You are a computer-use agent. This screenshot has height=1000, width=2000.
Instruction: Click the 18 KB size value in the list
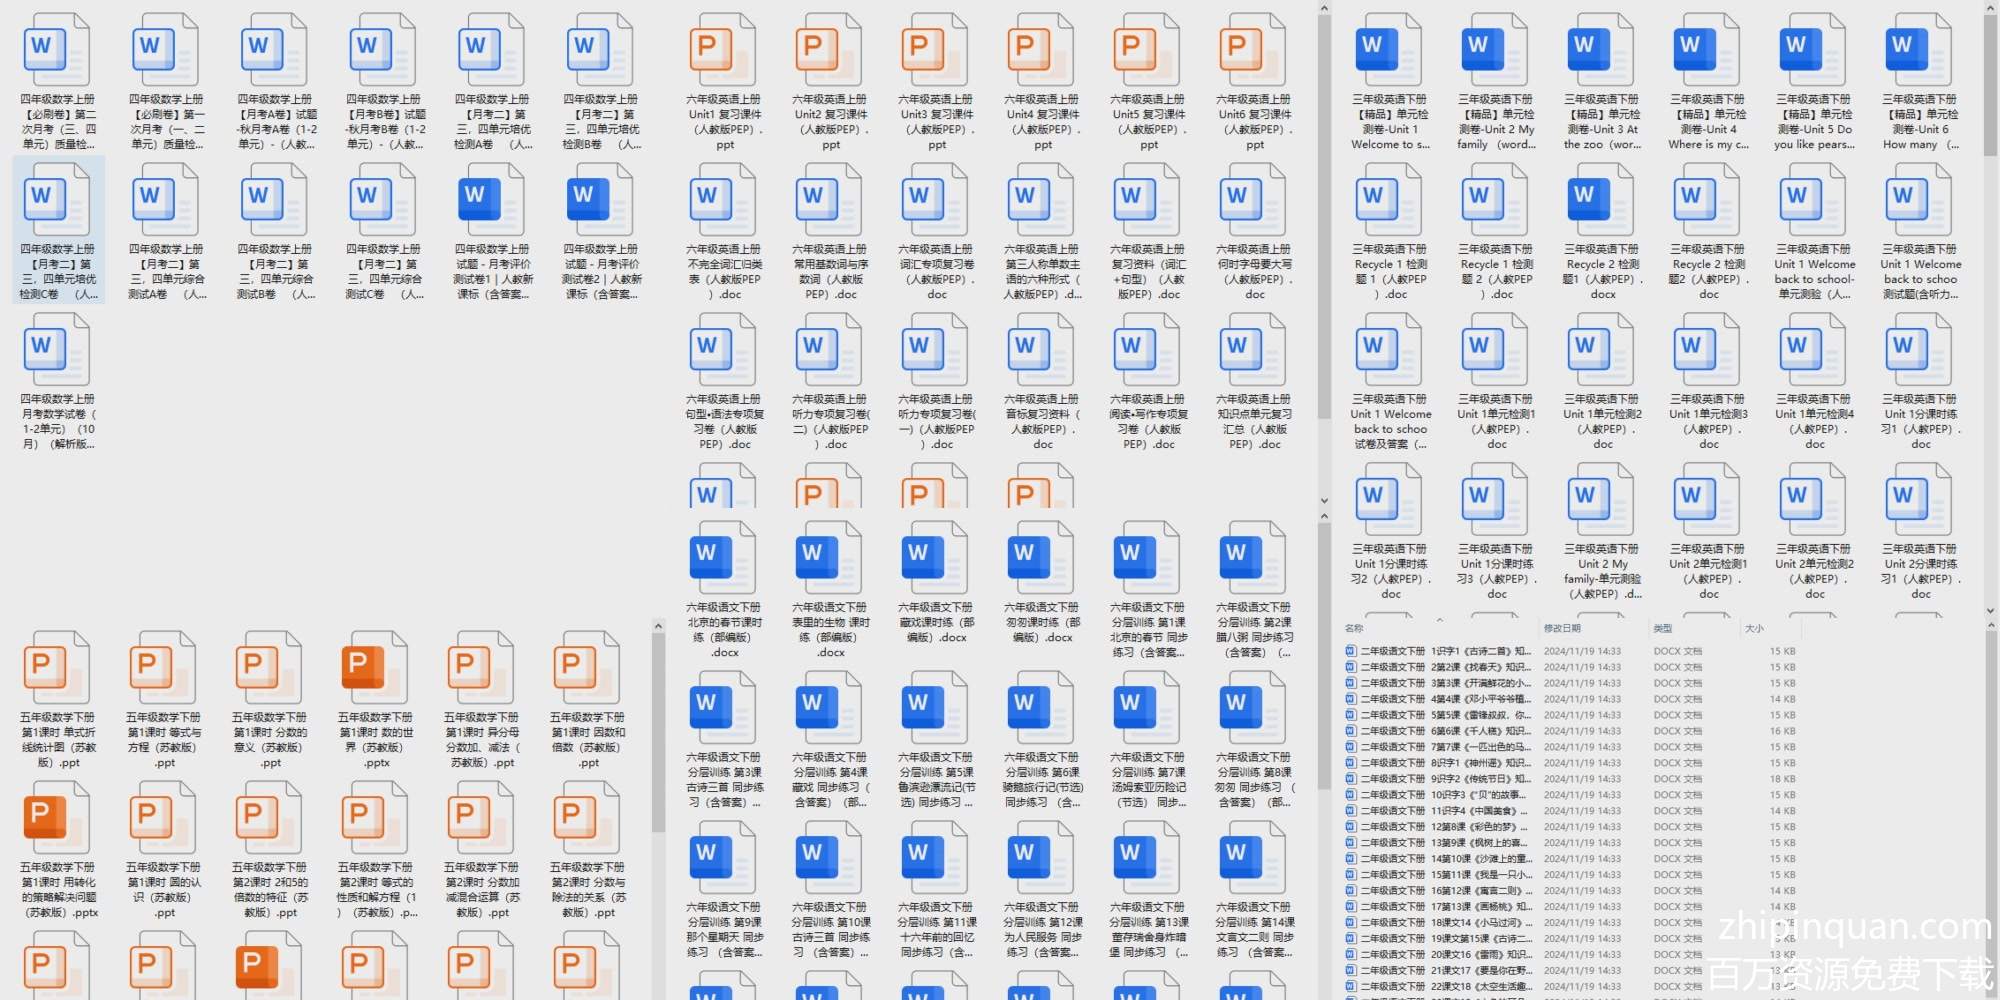click(x=1782, y=779)
